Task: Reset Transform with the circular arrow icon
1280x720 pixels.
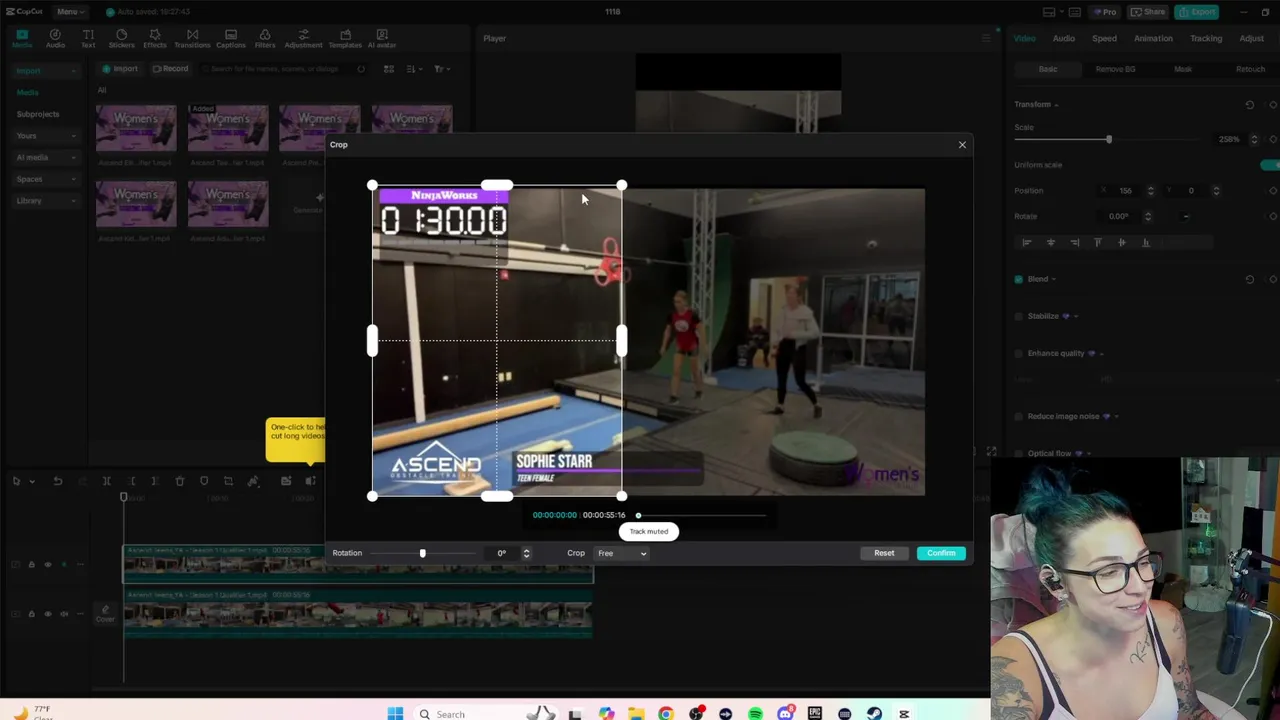Action: tap(1249, 105)
